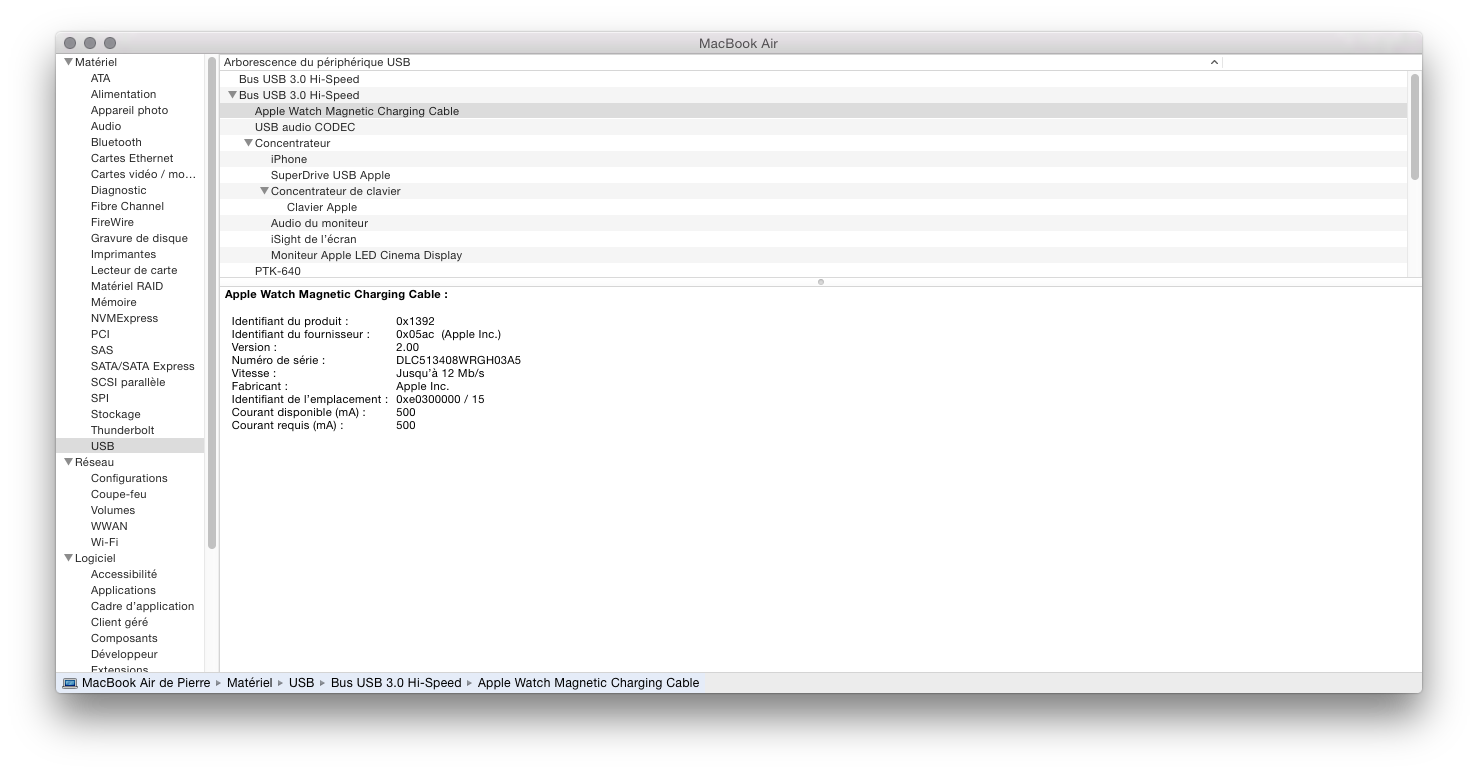Select Accessibilité under Logiciel
The width and height of the screenshot is (1478, 773).
point(124,574)
